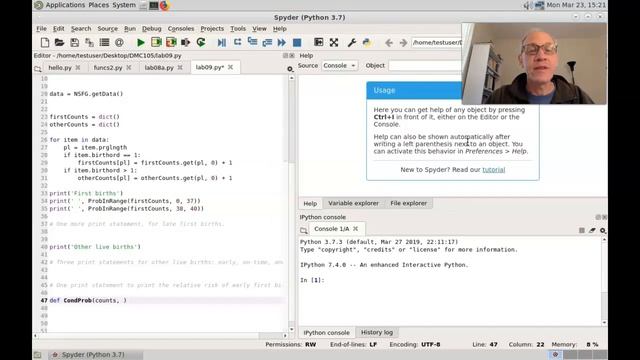Open the Places system menu
Viewport: 640px width, 360px height.
click(99, 5)
